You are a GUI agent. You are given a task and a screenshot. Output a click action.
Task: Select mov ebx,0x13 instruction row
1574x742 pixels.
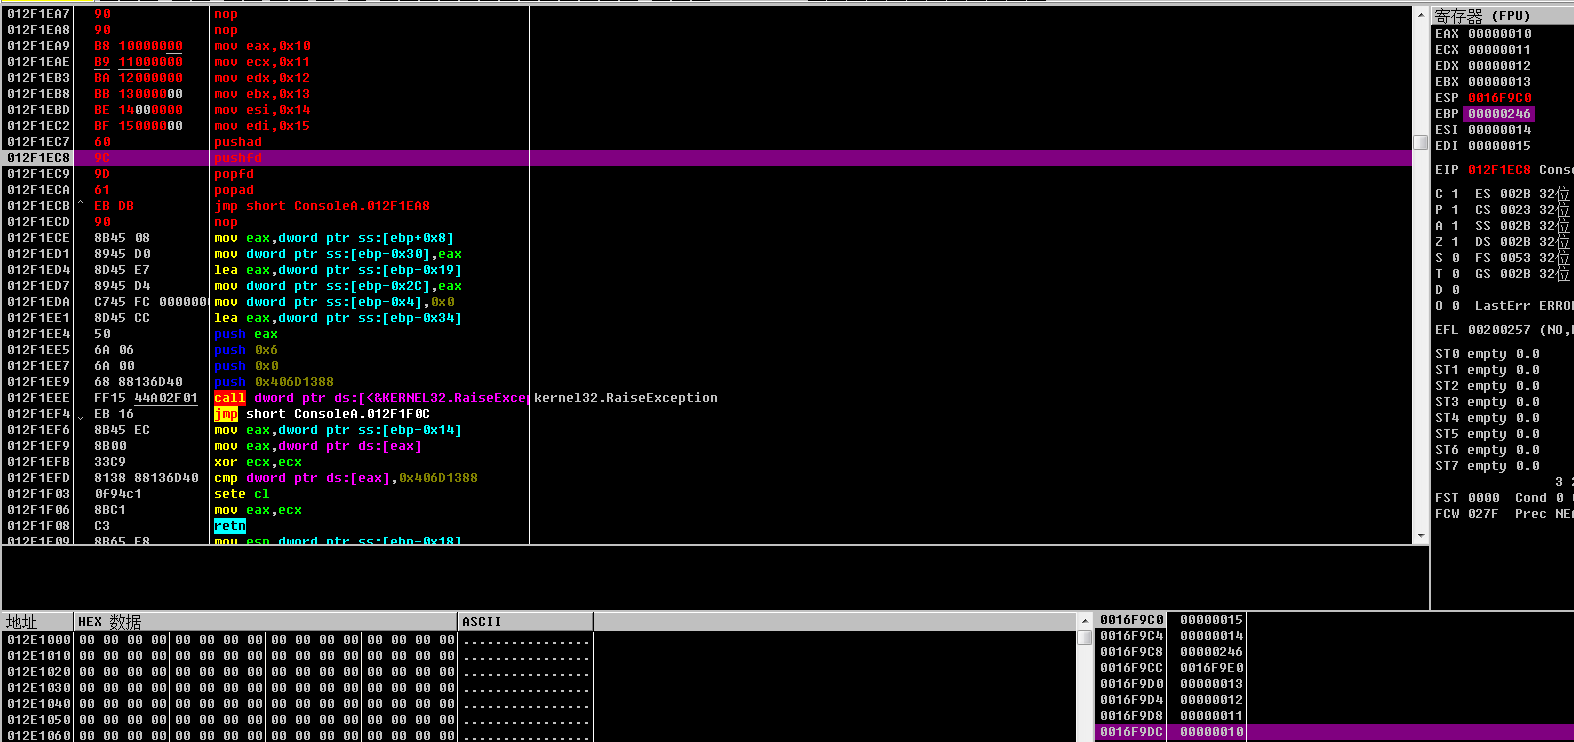pos(262,94)
